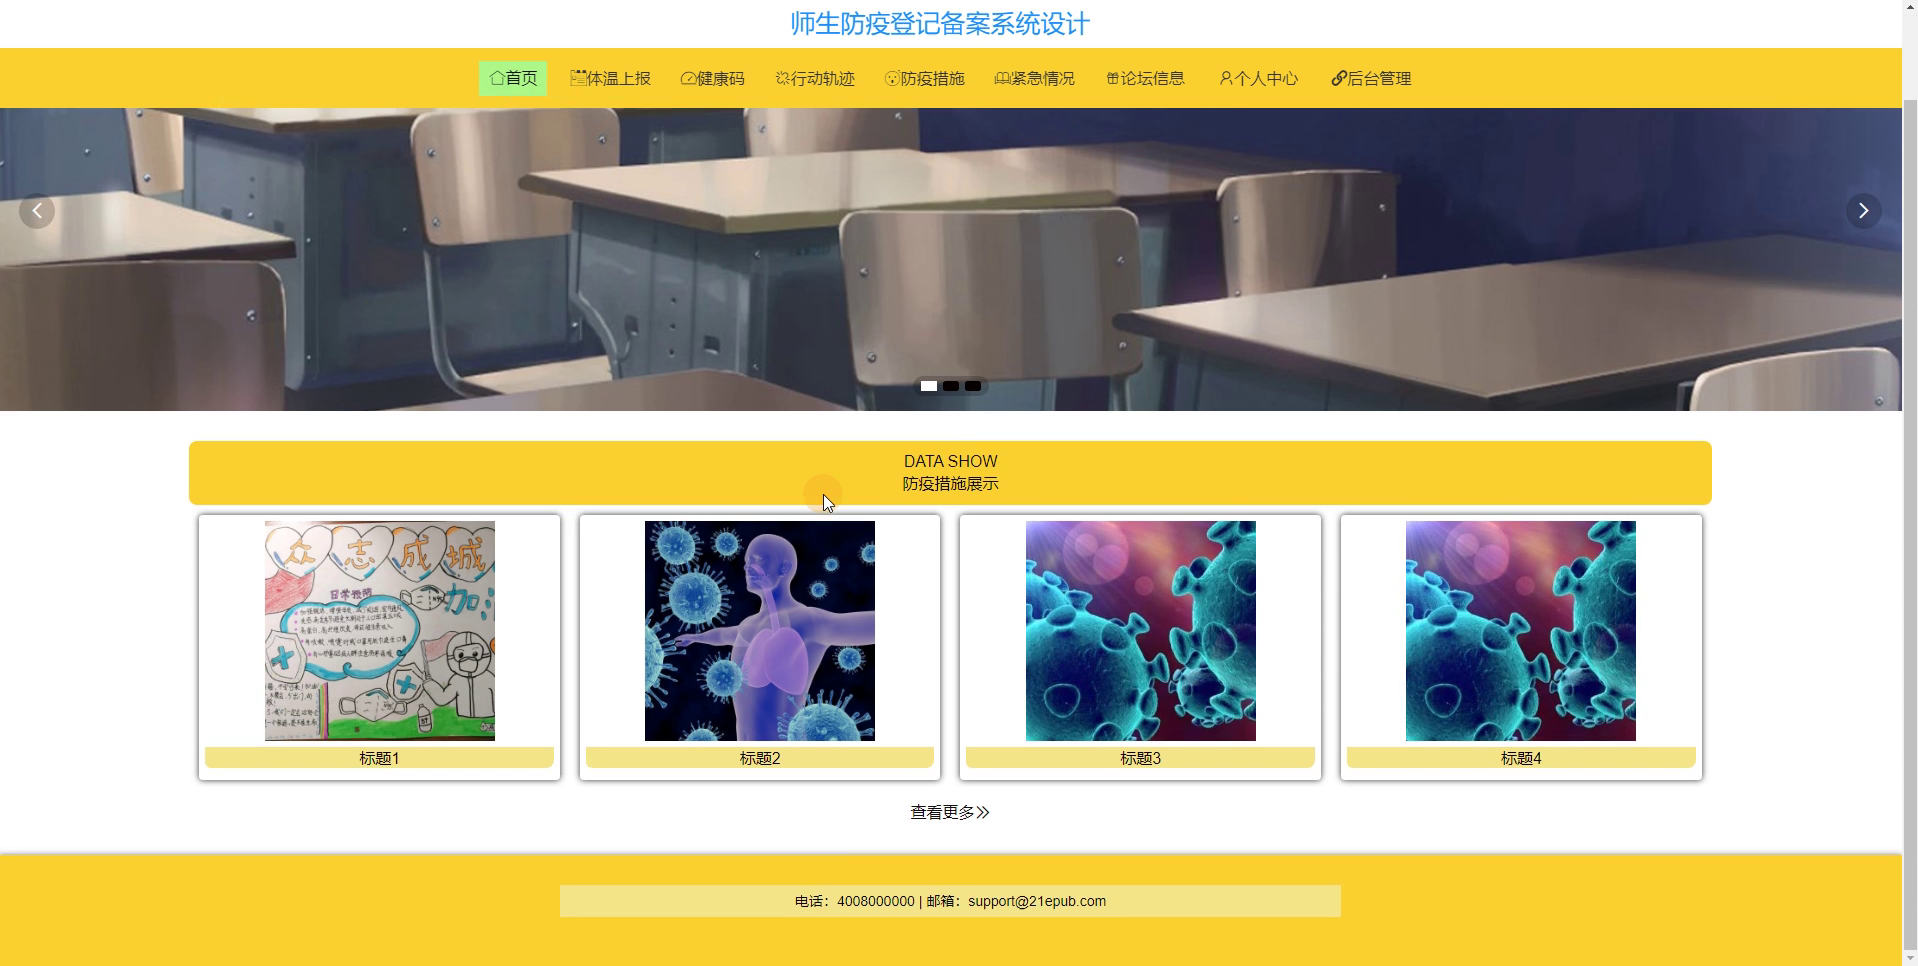The image size is (1918, 966).
Task: Open the 个人中心 menu item
Action: [1259, 78]
